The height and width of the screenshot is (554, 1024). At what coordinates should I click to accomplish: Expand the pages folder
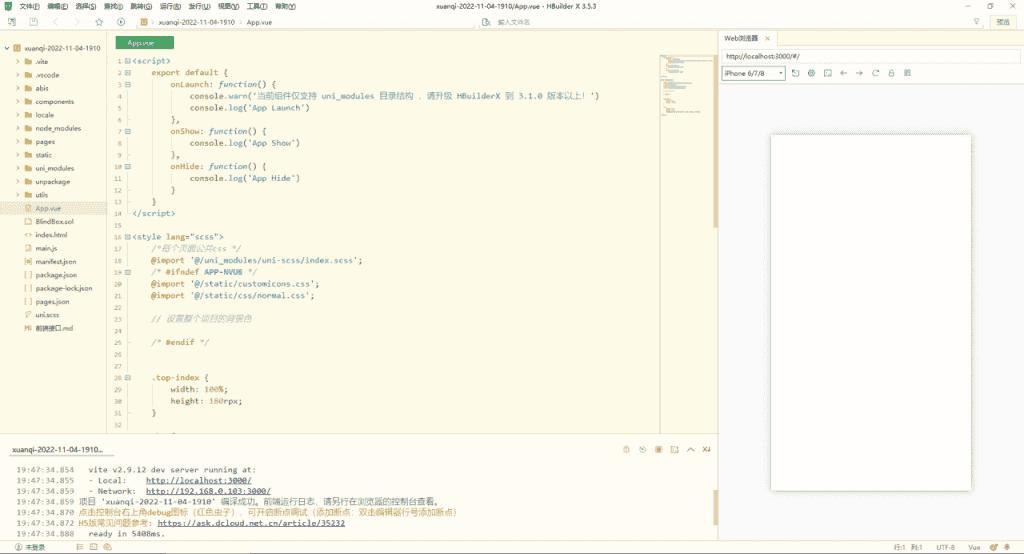click(18, 142)
